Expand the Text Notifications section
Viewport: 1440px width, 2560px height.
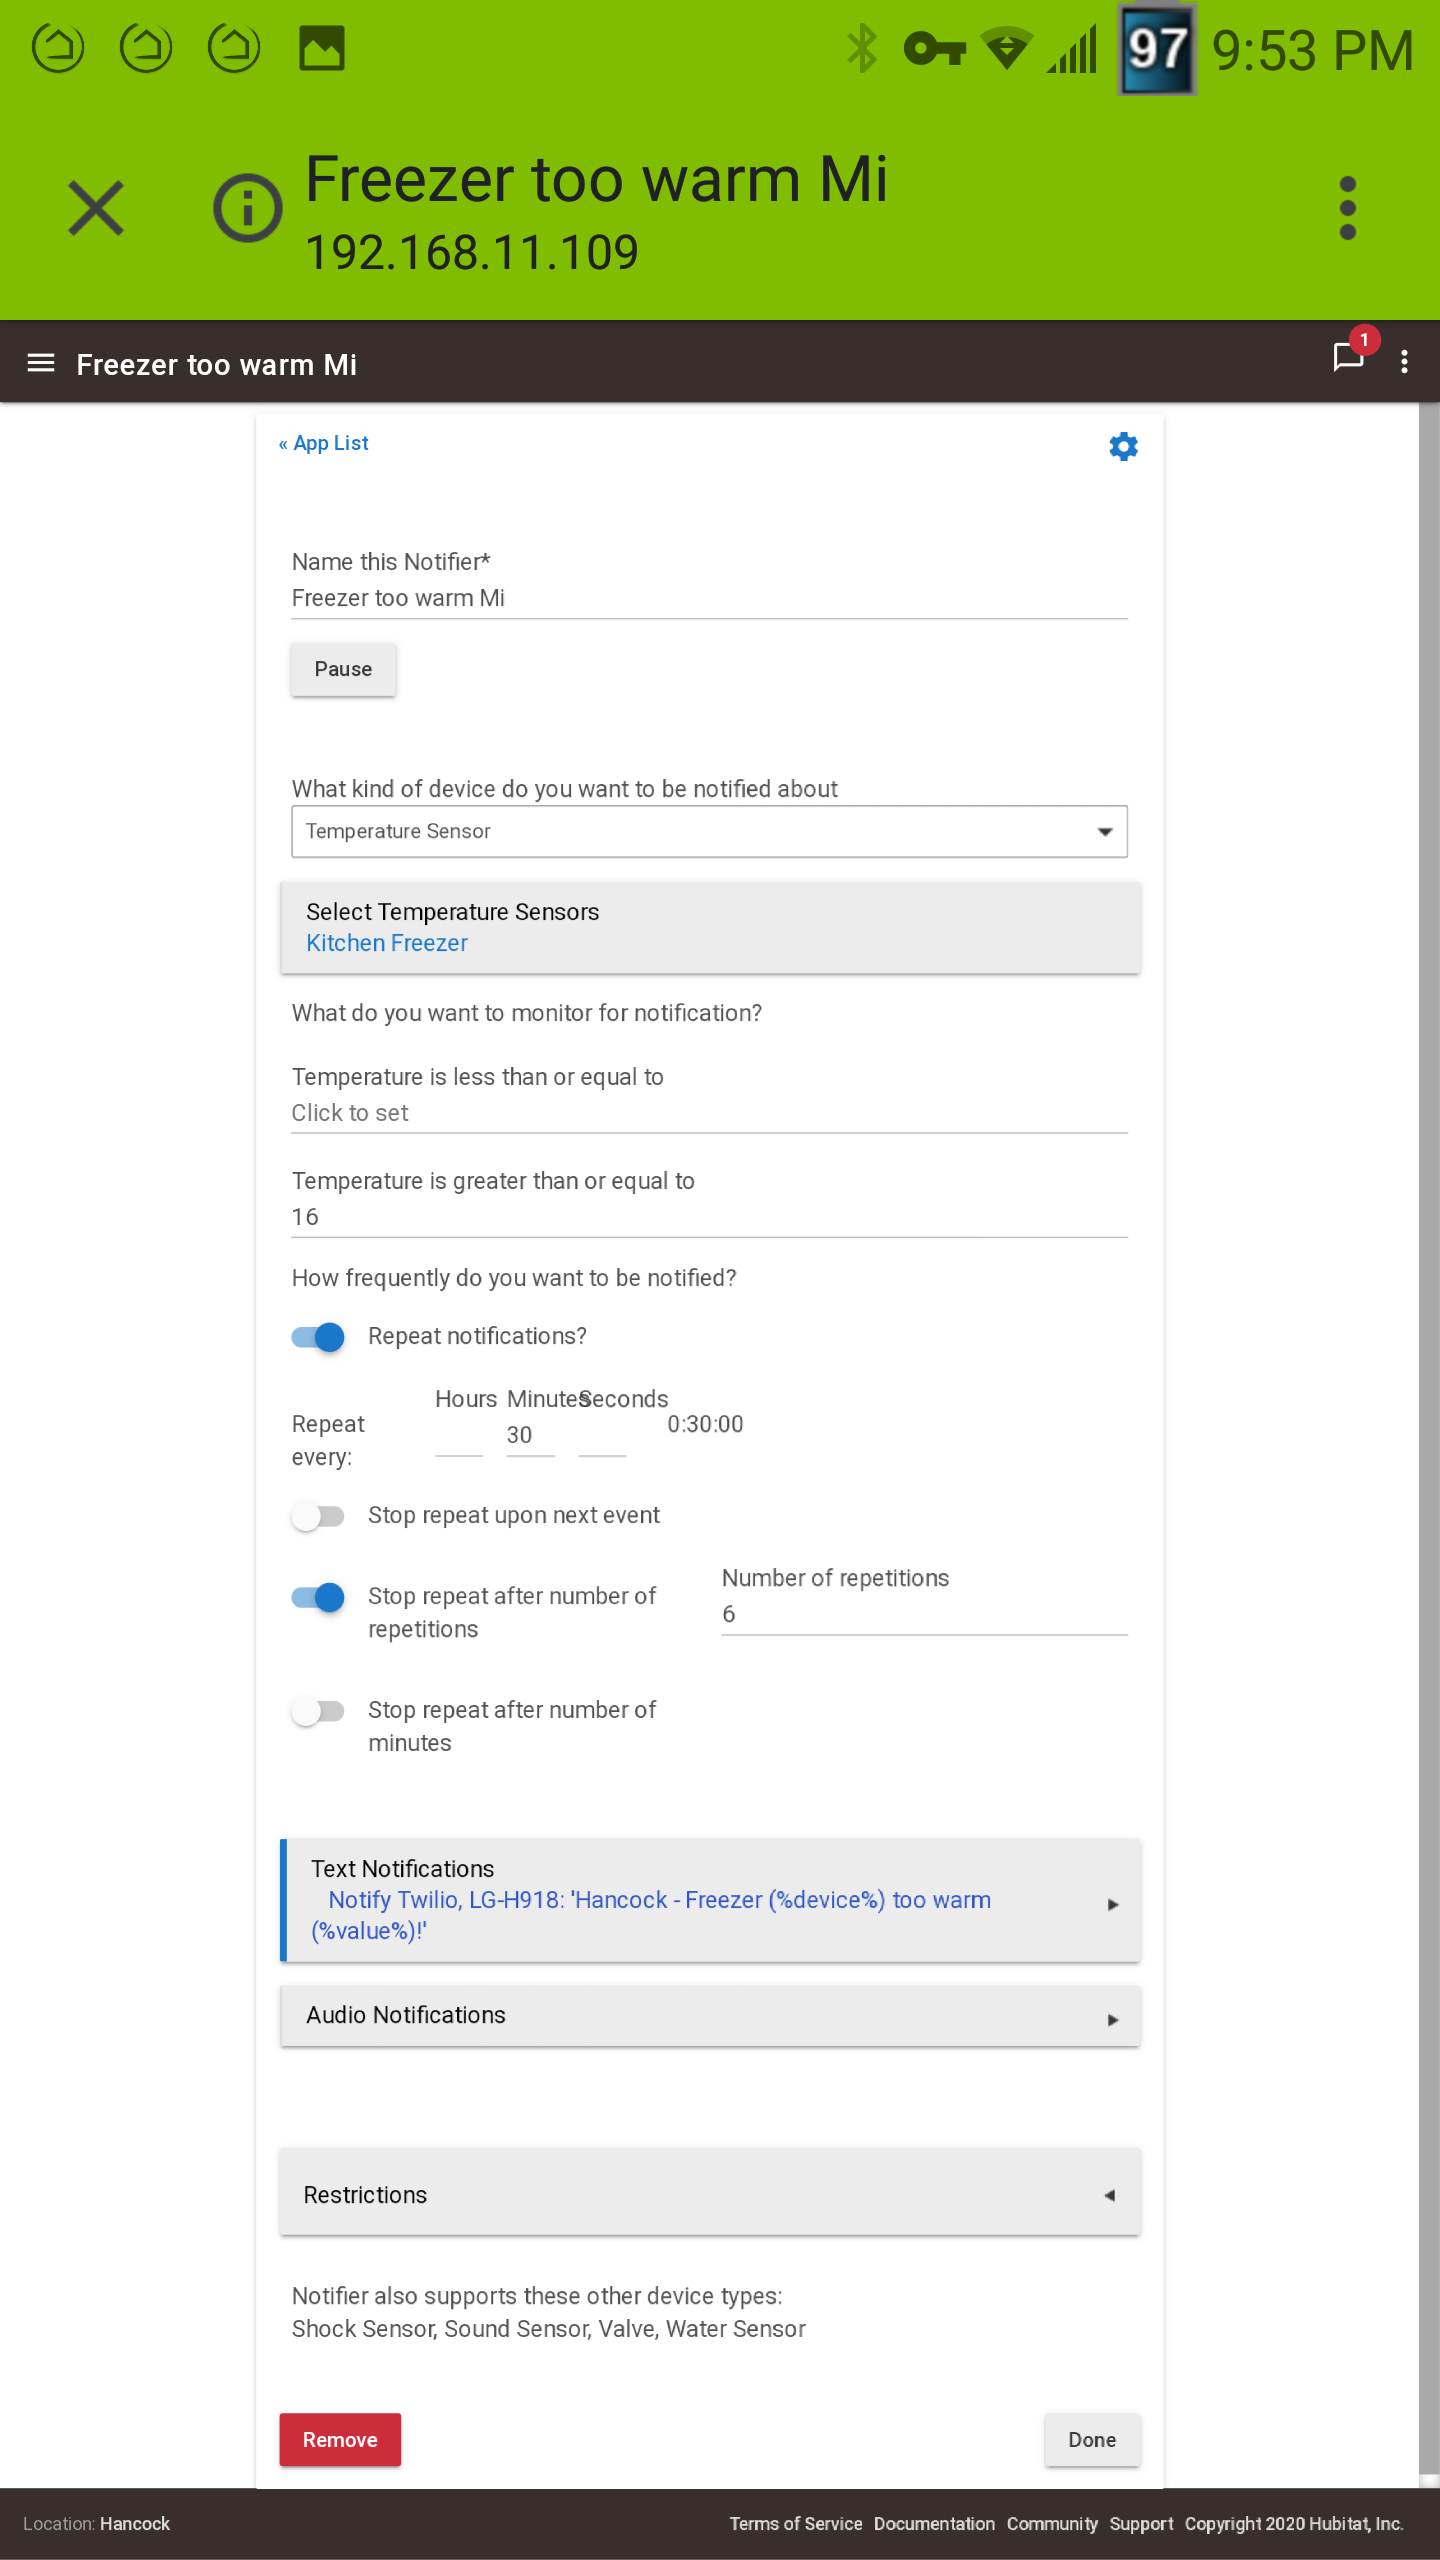pos(710,1899)
